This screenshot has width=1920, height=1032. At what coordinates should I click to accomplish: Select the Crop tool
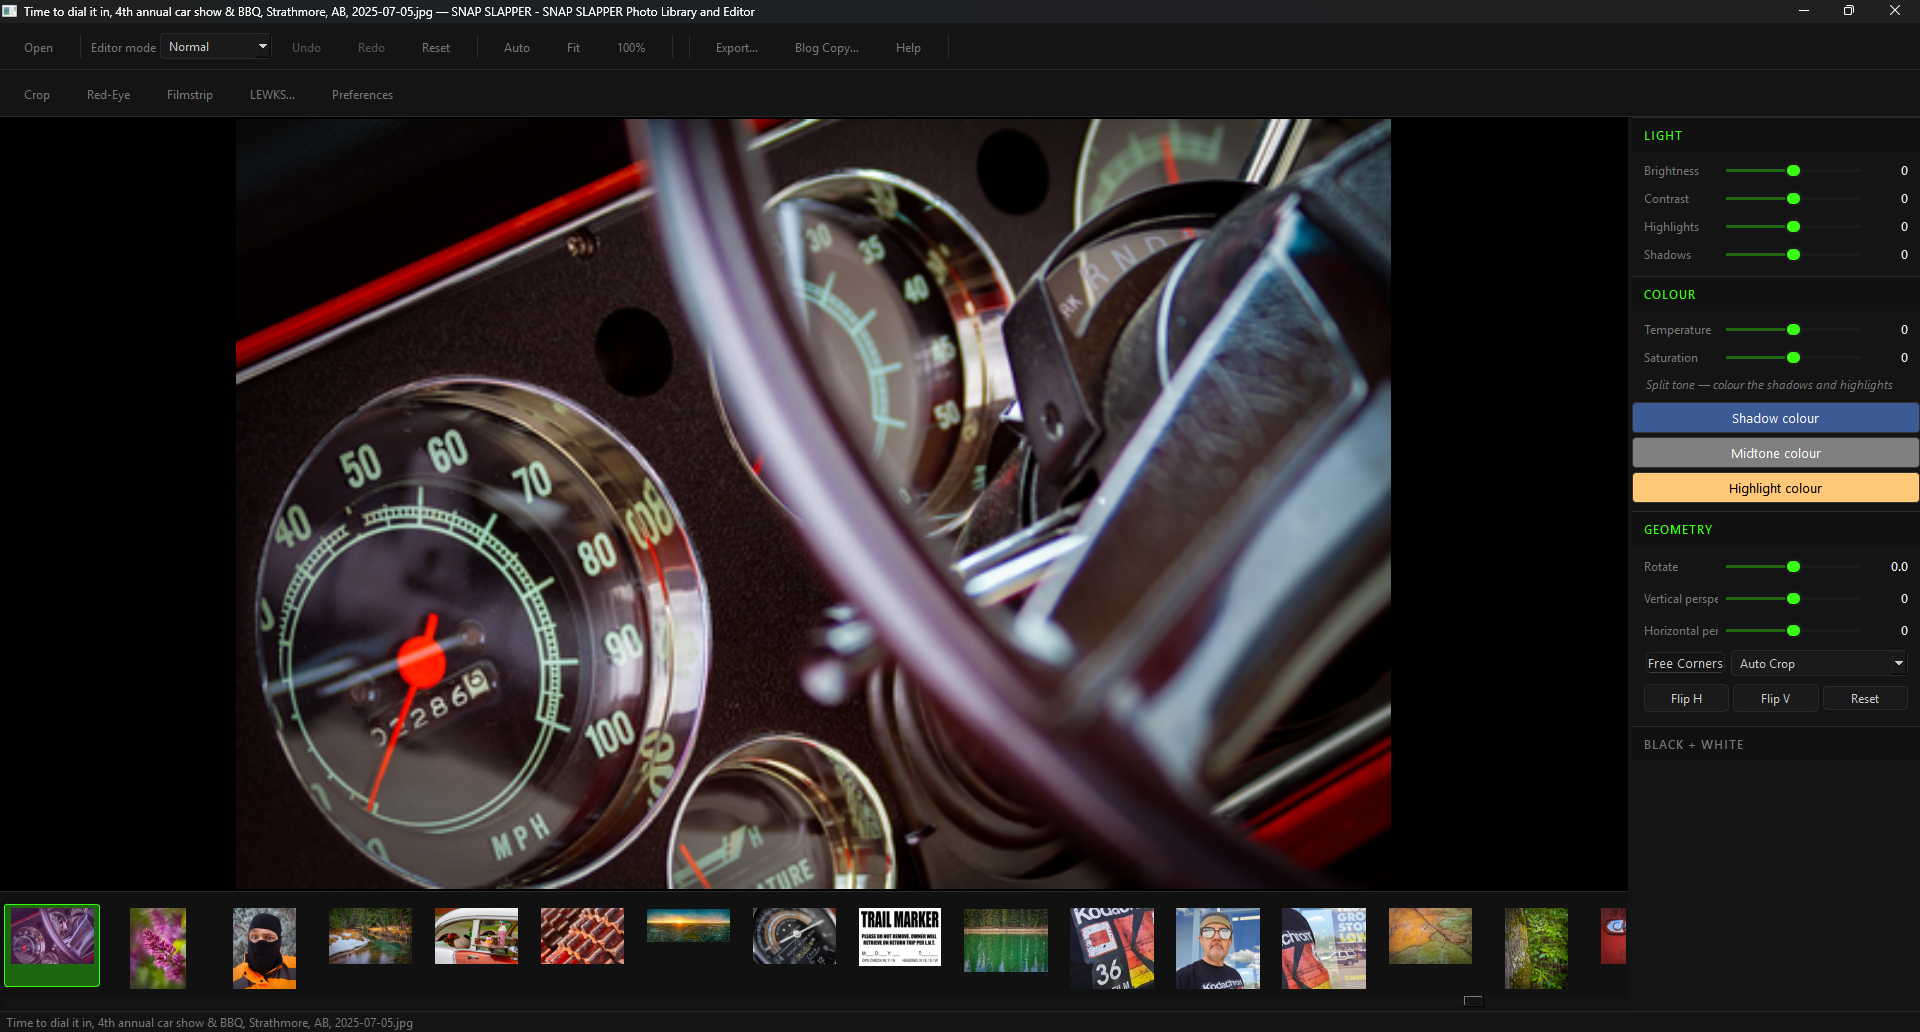point(37,95)
